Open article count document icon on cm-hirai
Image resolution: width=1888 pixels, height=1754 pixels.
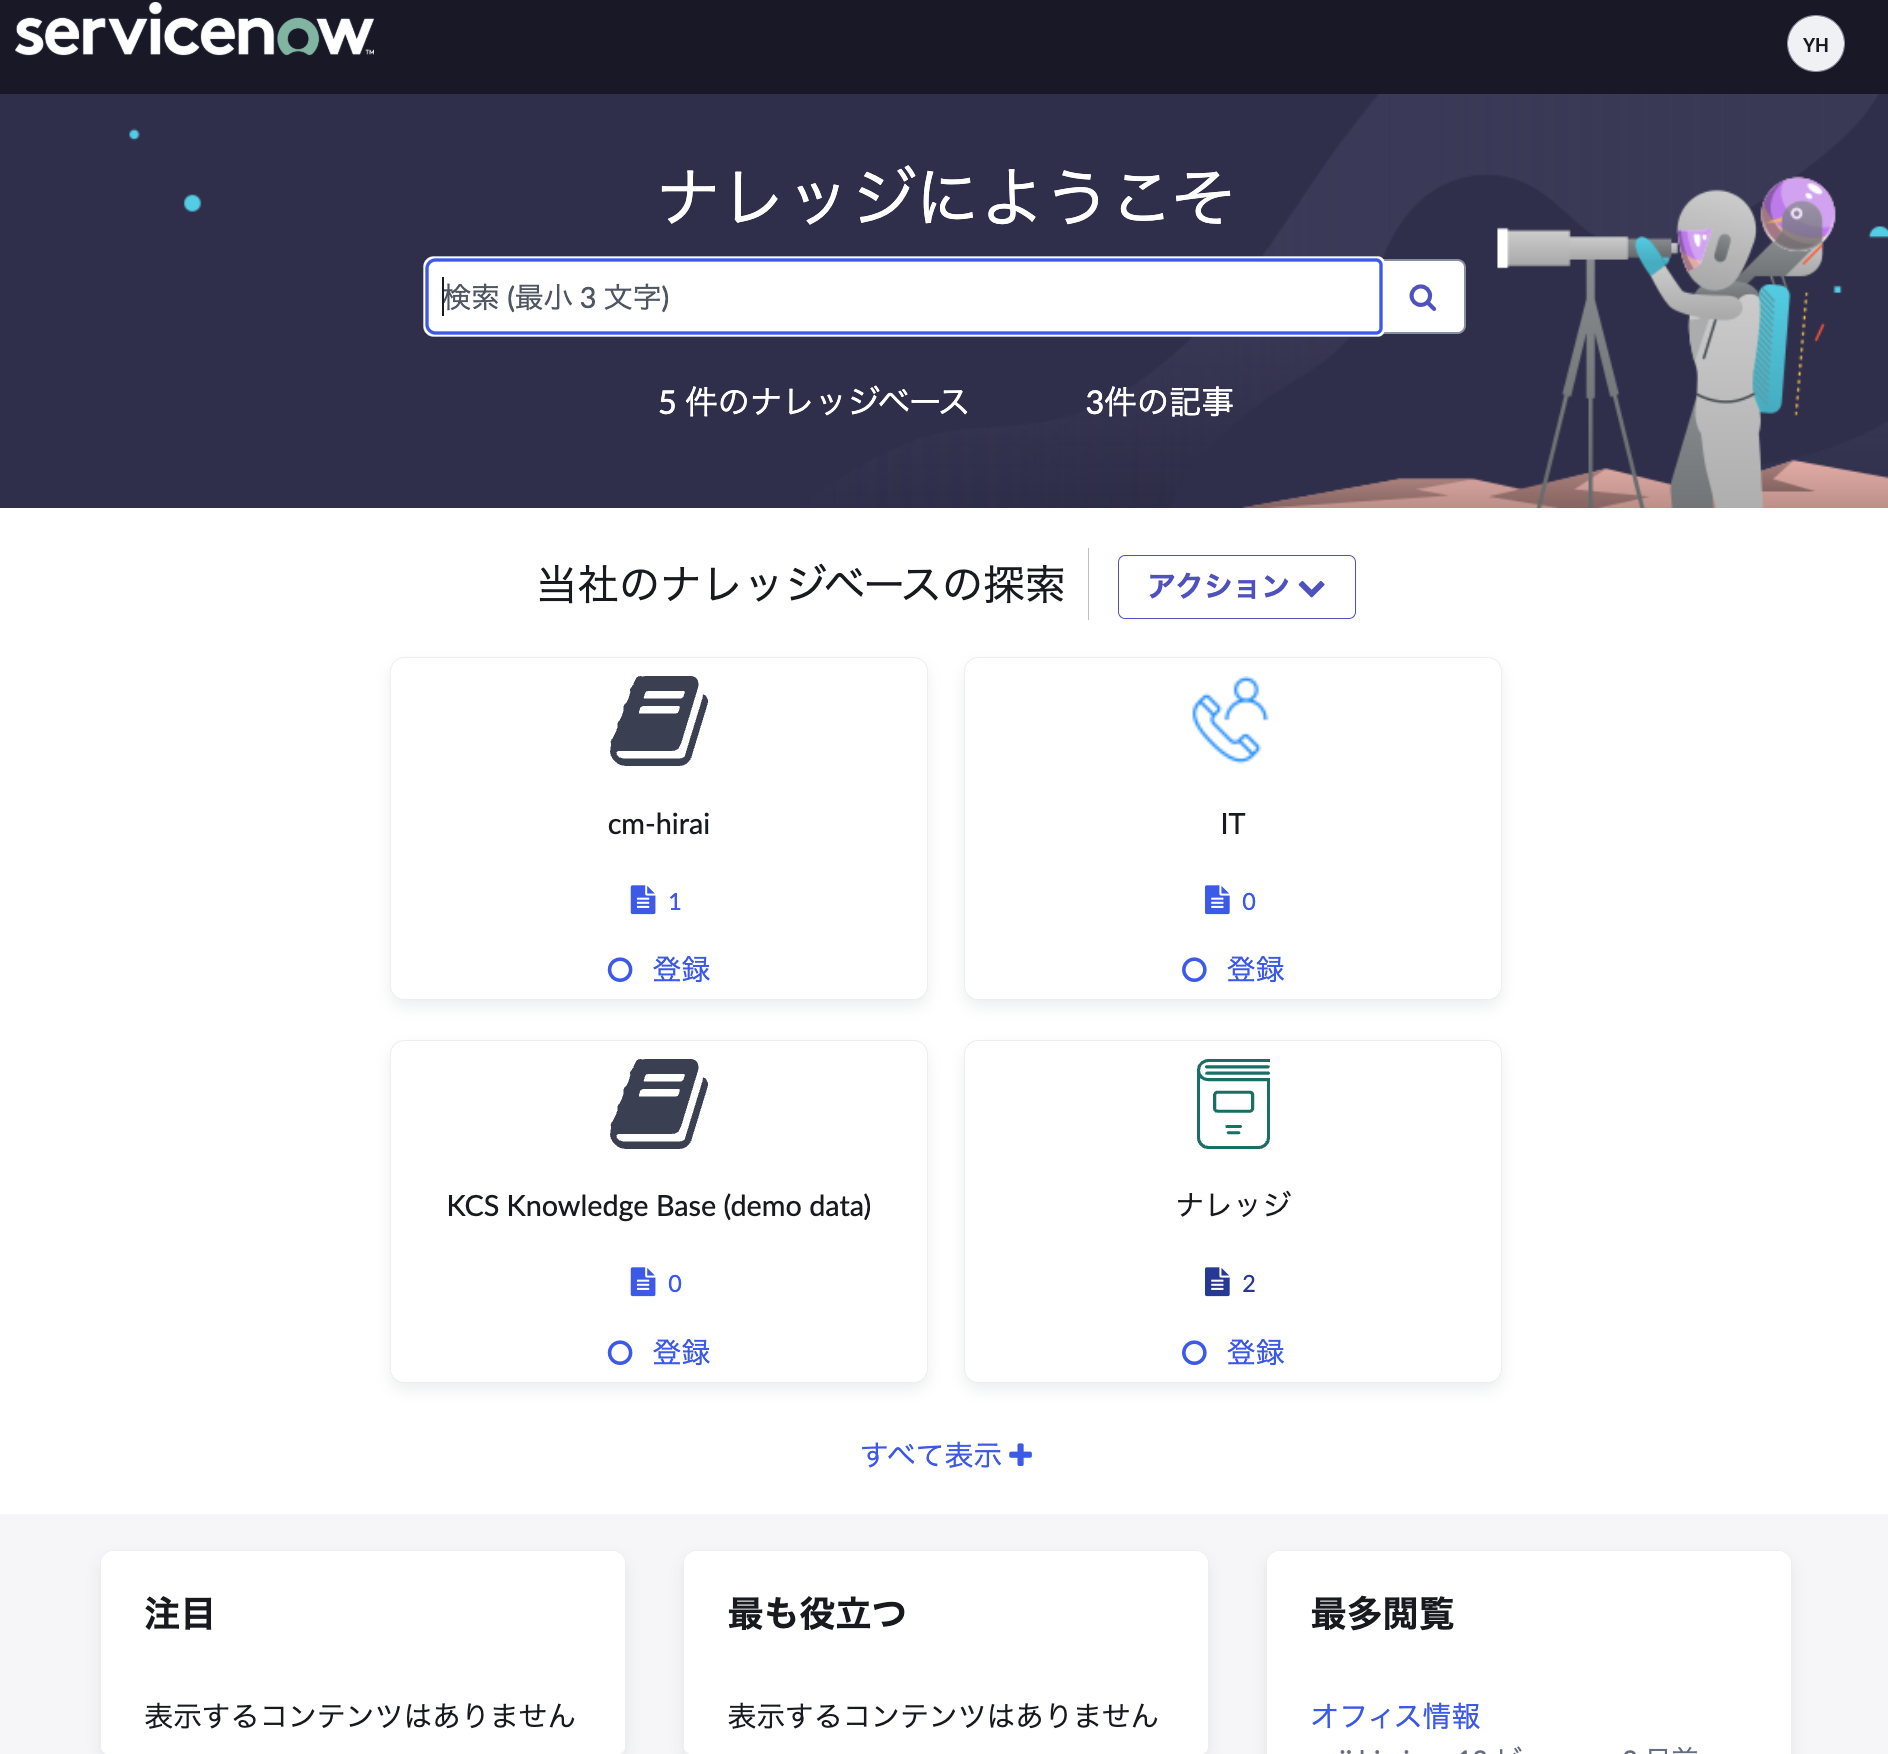point(641,899)
